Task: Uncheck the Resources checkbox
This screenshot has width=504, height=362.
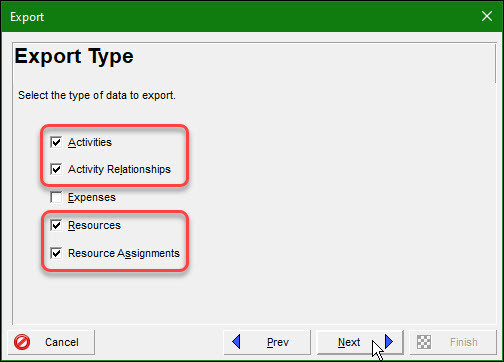Action: [56, 225]
